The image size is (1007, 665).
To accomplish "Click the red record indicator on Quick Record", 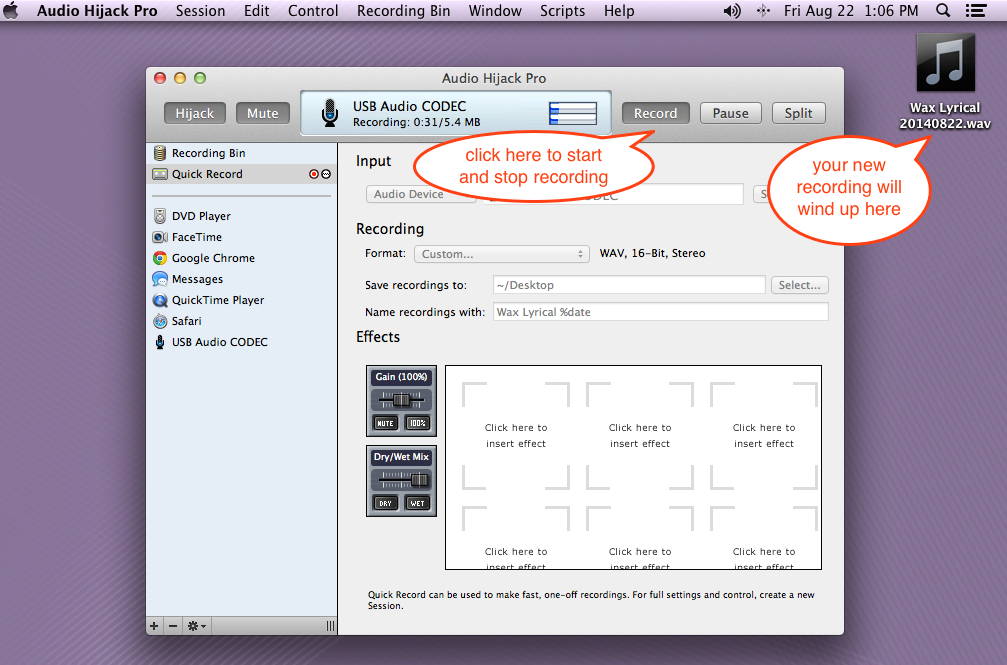I will click(314, 174).
